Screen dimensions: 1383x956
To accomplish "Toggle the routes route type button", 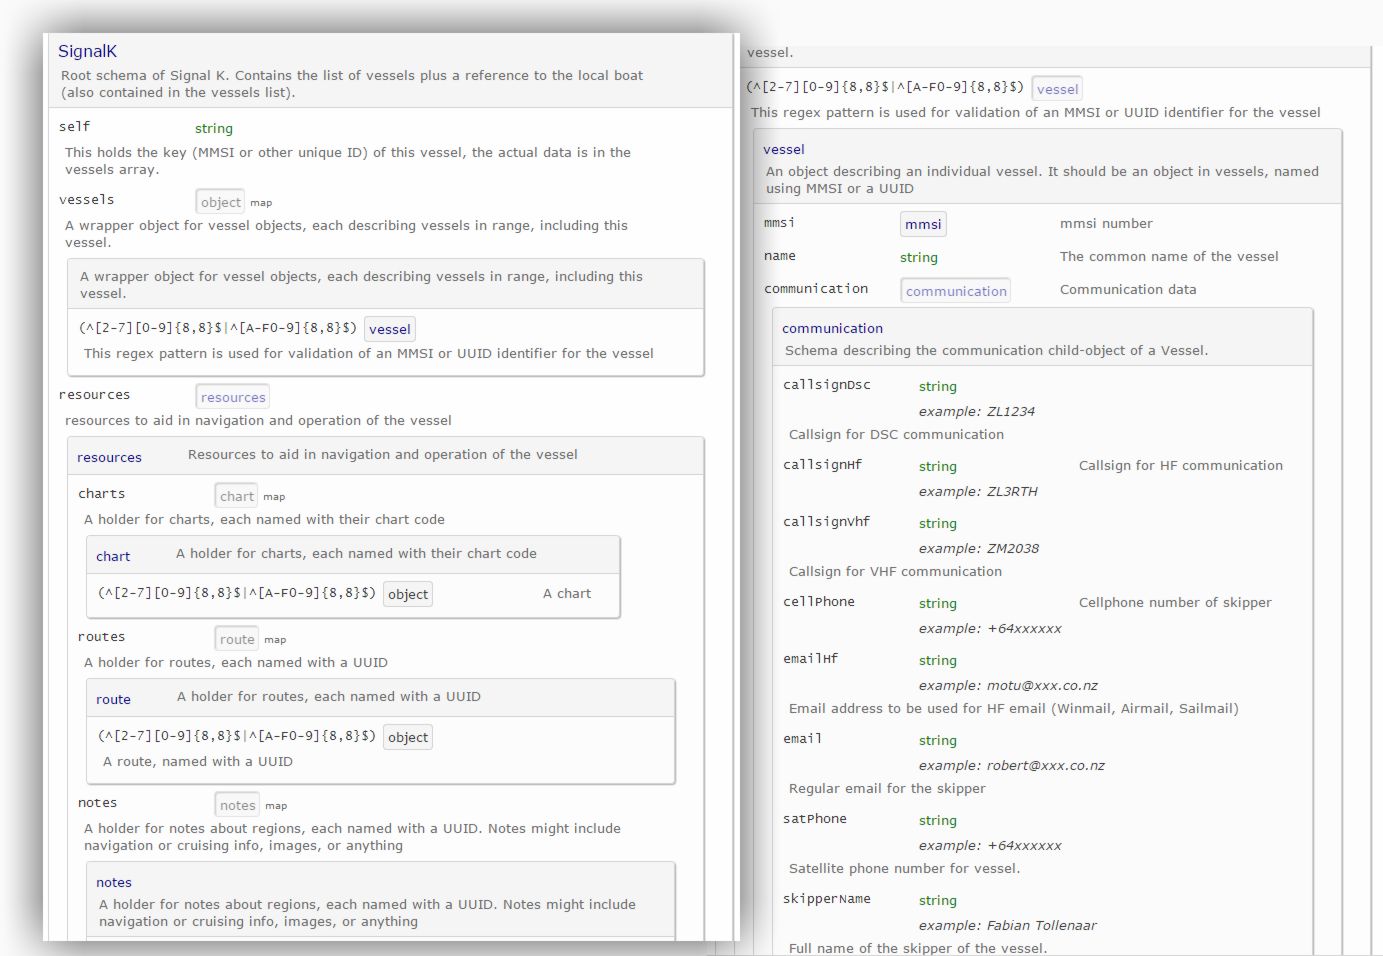I will coord(237,639).
